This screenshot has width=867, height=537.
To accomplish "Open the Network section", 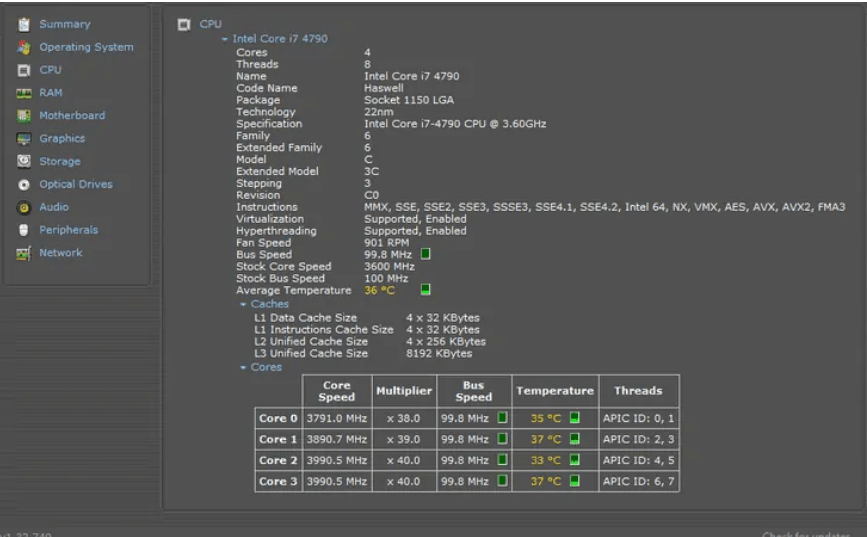I will [x=61, y=253].
